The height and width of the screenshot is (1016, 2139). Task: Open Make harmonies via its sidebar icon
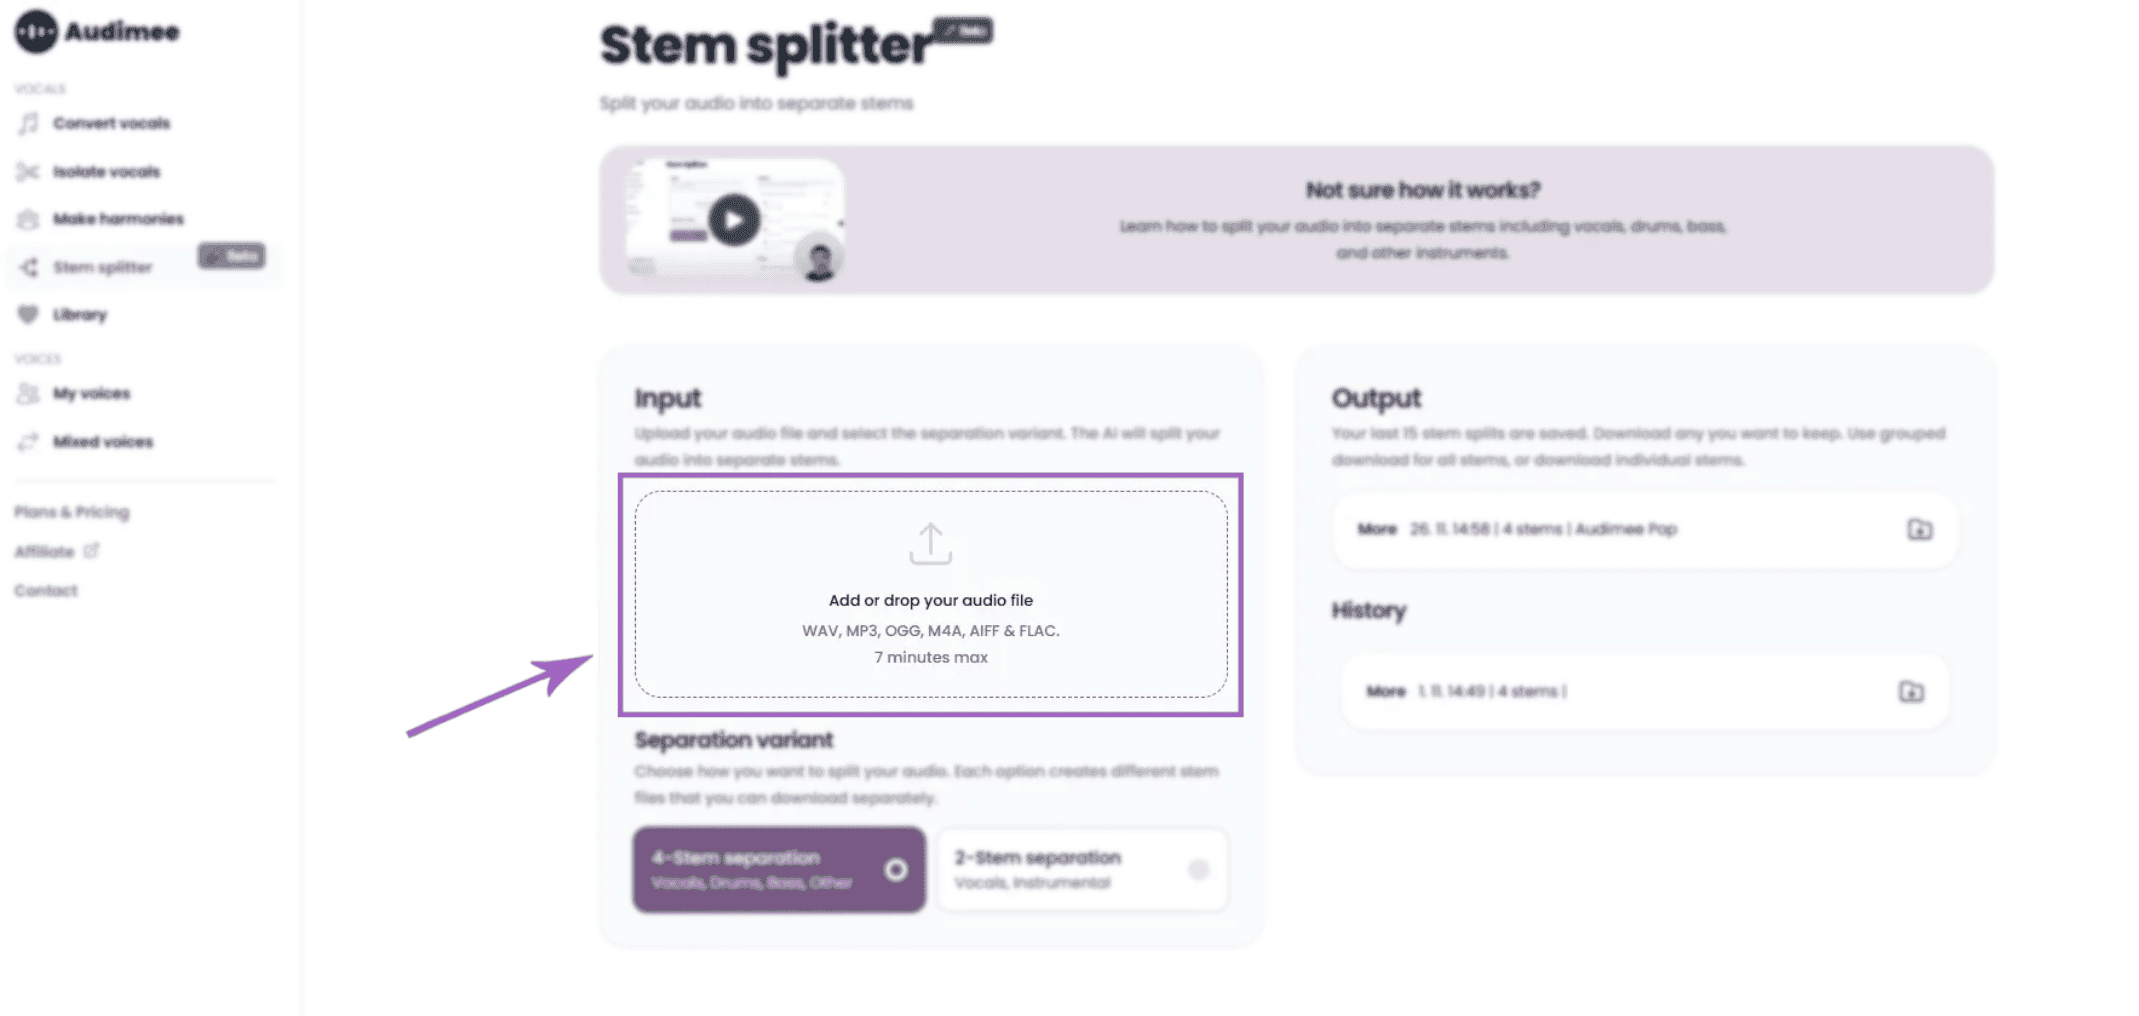click(x=28, y=218)
